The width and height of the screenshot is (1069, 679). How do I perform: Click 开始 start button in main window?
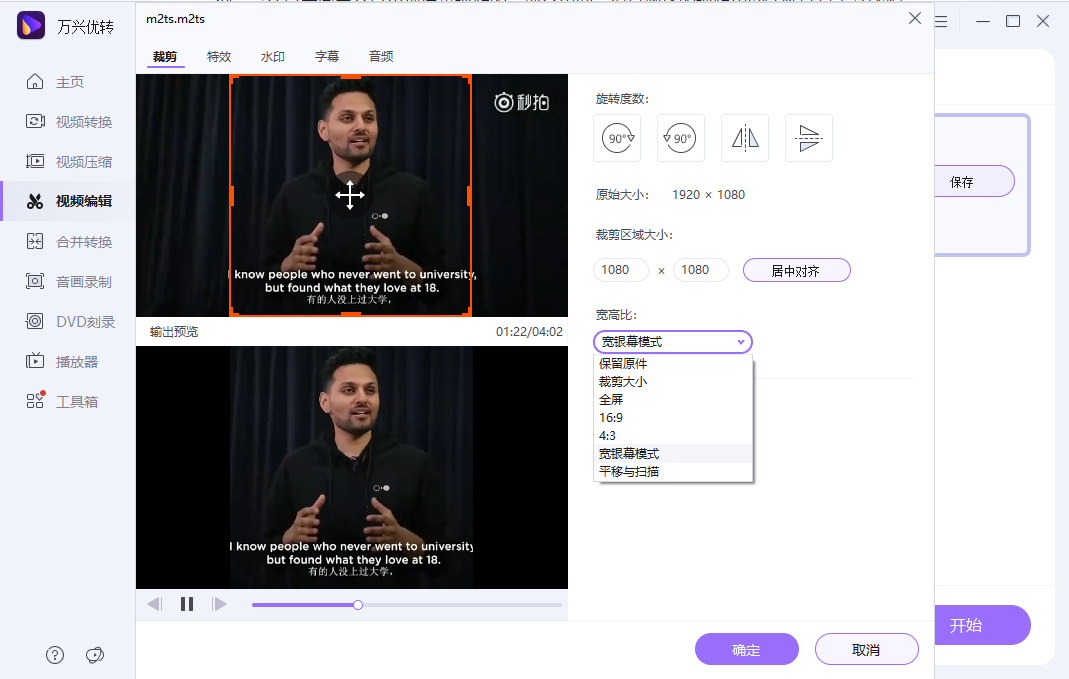pos(982,625)
